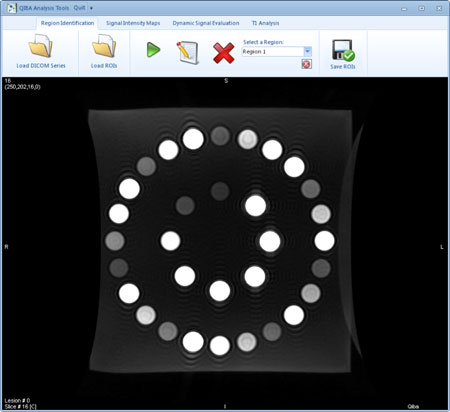Click the large red X delete icon
Viewport: 450px width, 412px height.
(x=224, y=53)
